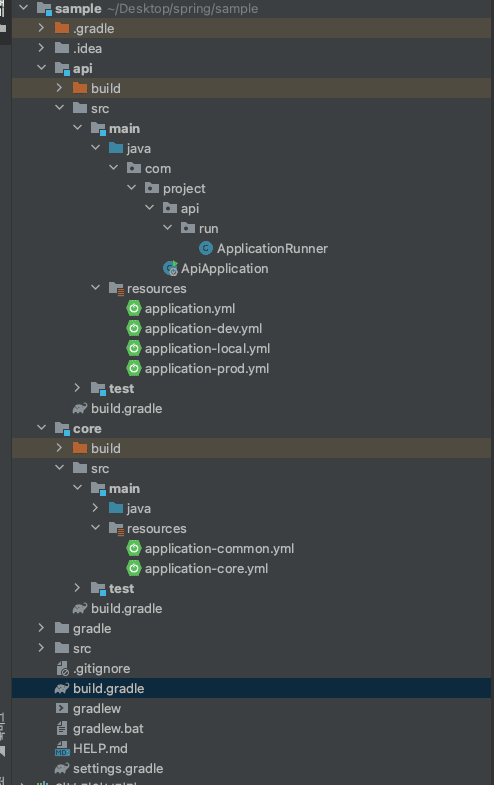Click the orange .gradle folder icon
Image resolution: width=494 pixels, height=785 pixels.
[x=62, y=28]
